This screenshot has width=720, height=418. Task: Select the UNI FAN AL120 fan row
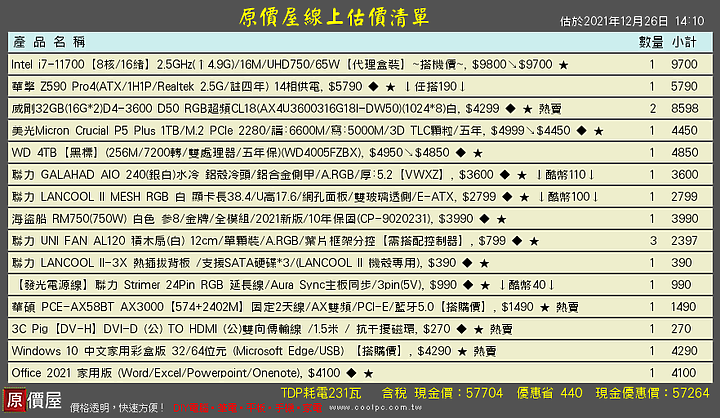coord(360,241)
